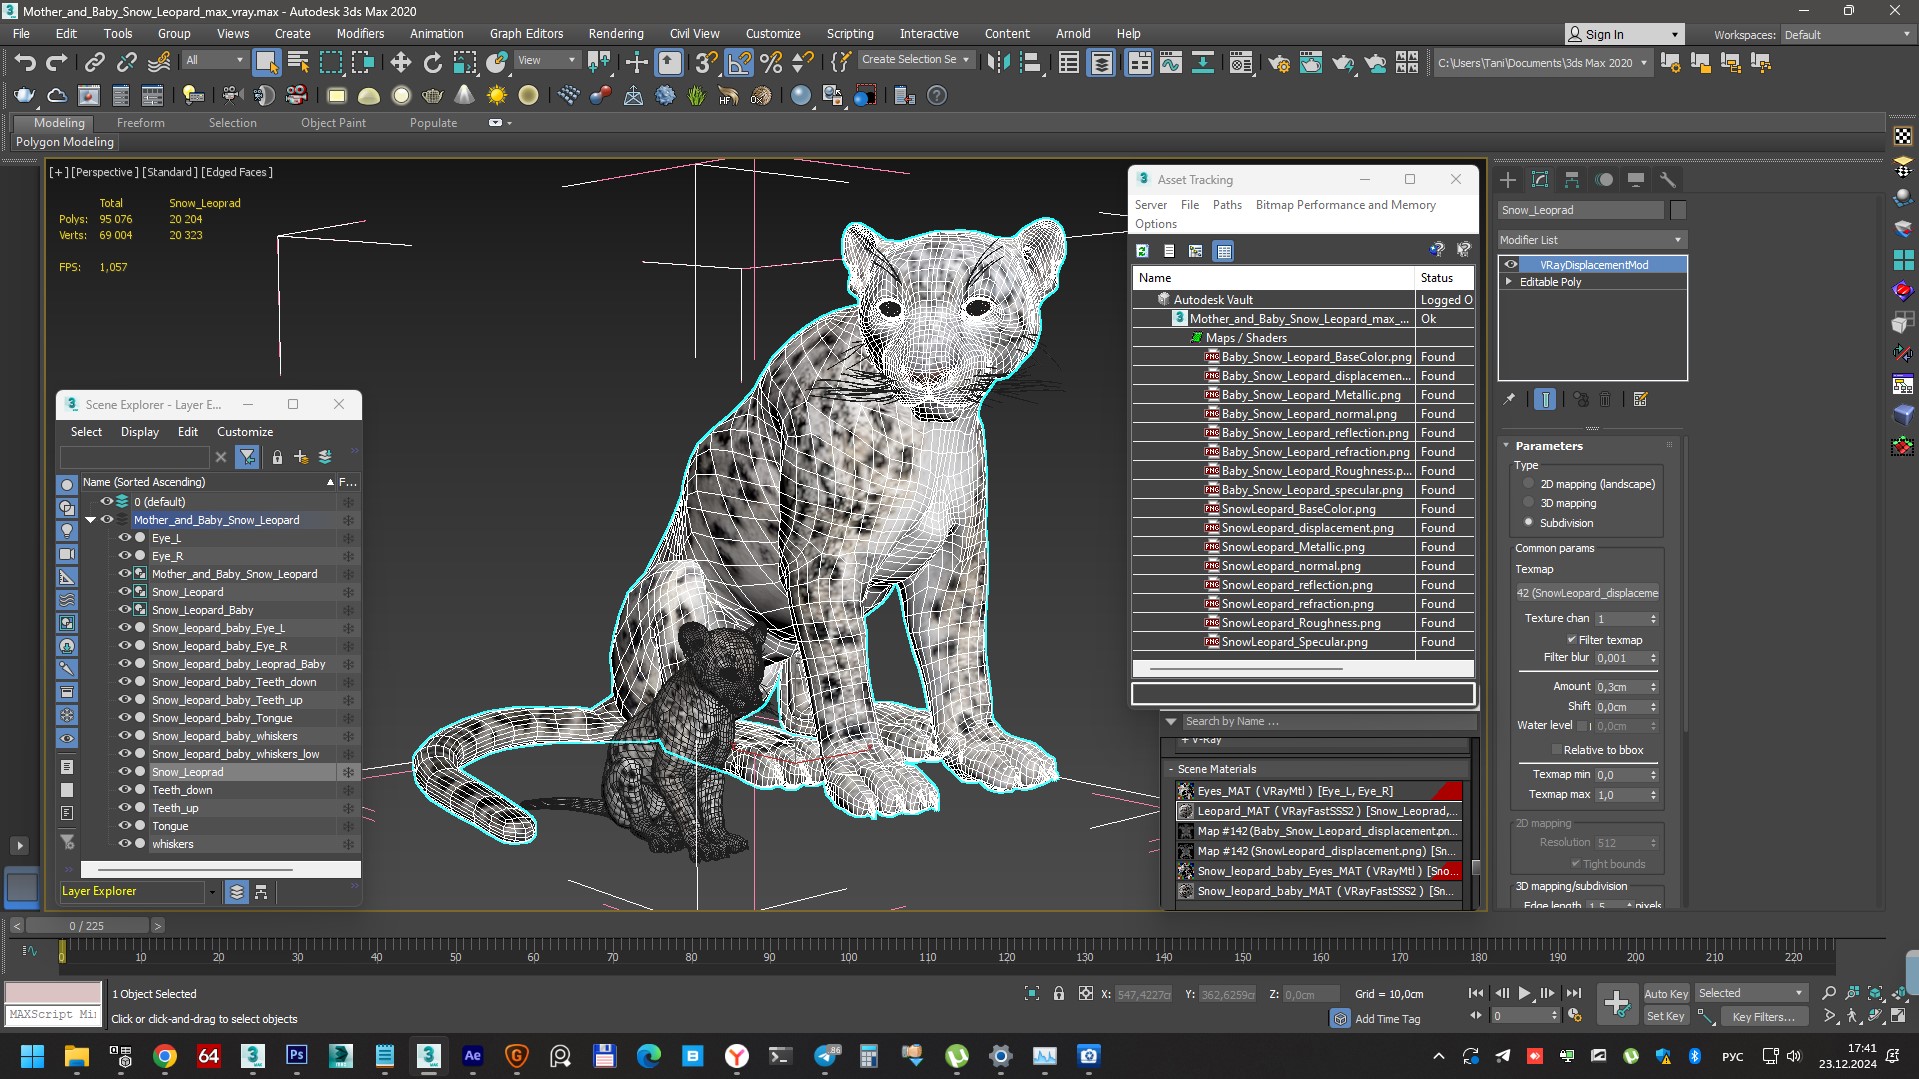Screen dimensions: 1919x1079
Task: Open the Motion command panel tab
Action: [x=1604, y=180]
